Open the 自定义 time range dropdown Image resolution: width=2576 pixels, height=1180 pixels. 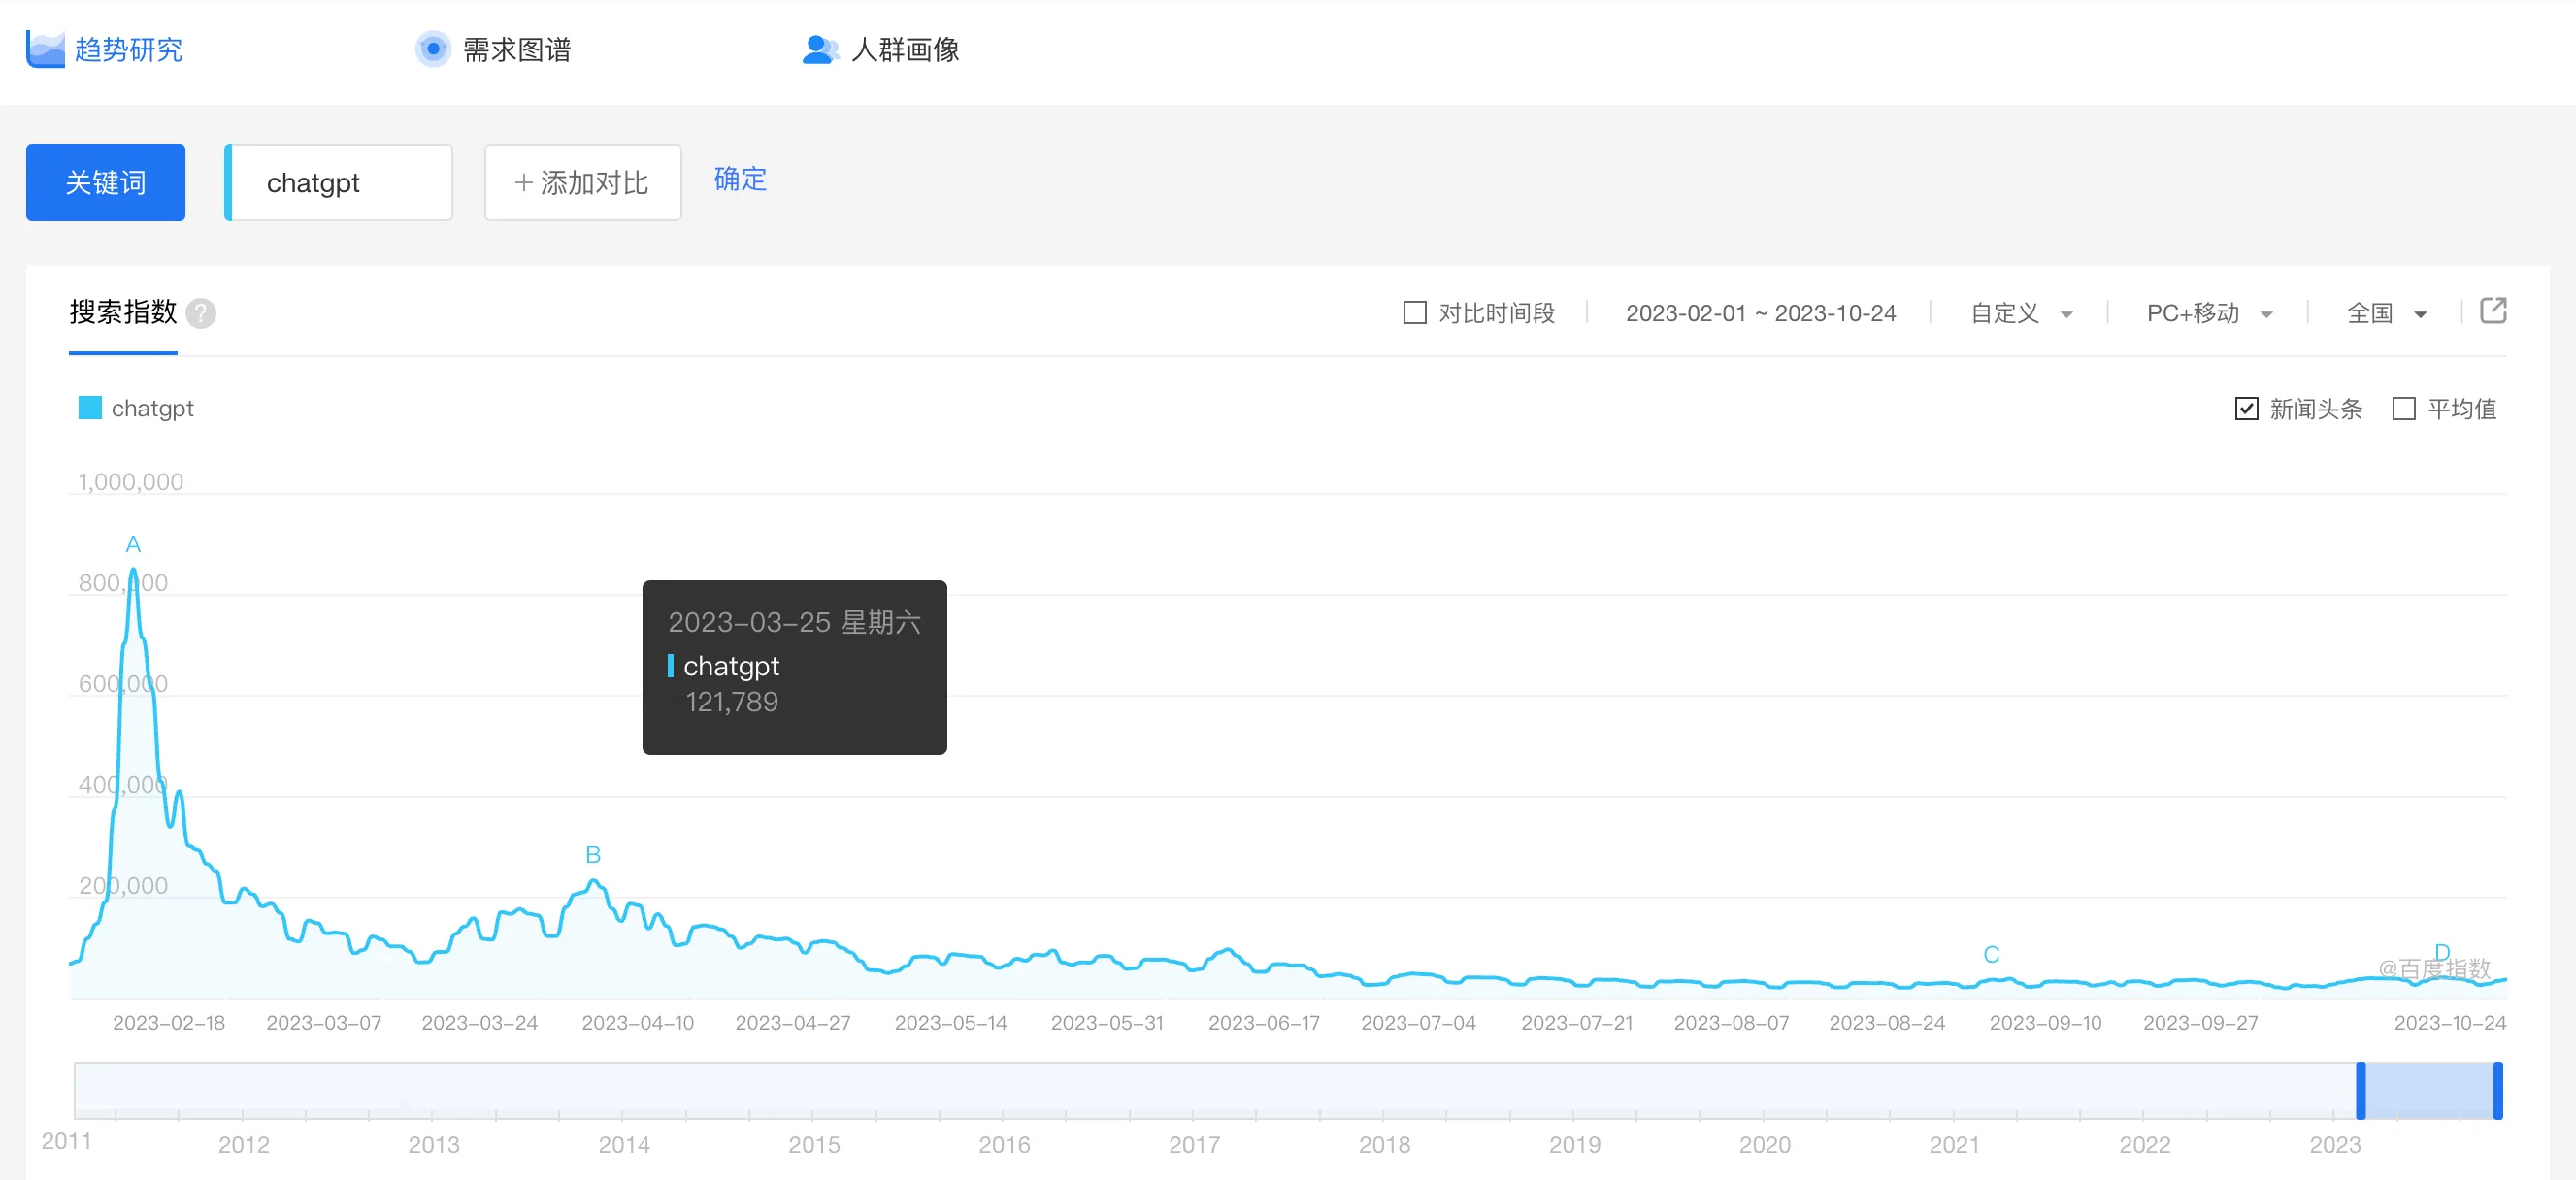click(2021, 314)
